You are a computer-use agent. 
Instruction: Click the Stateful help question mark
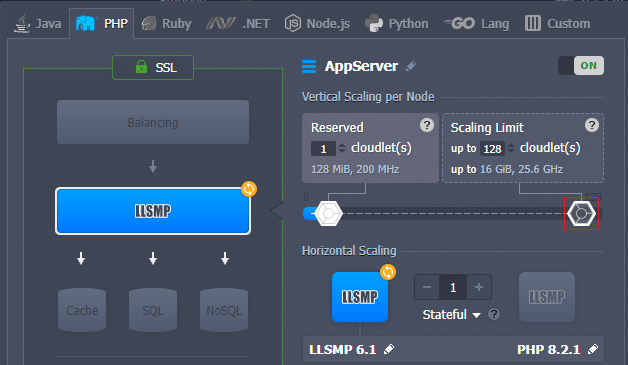[x=494, y=314]
